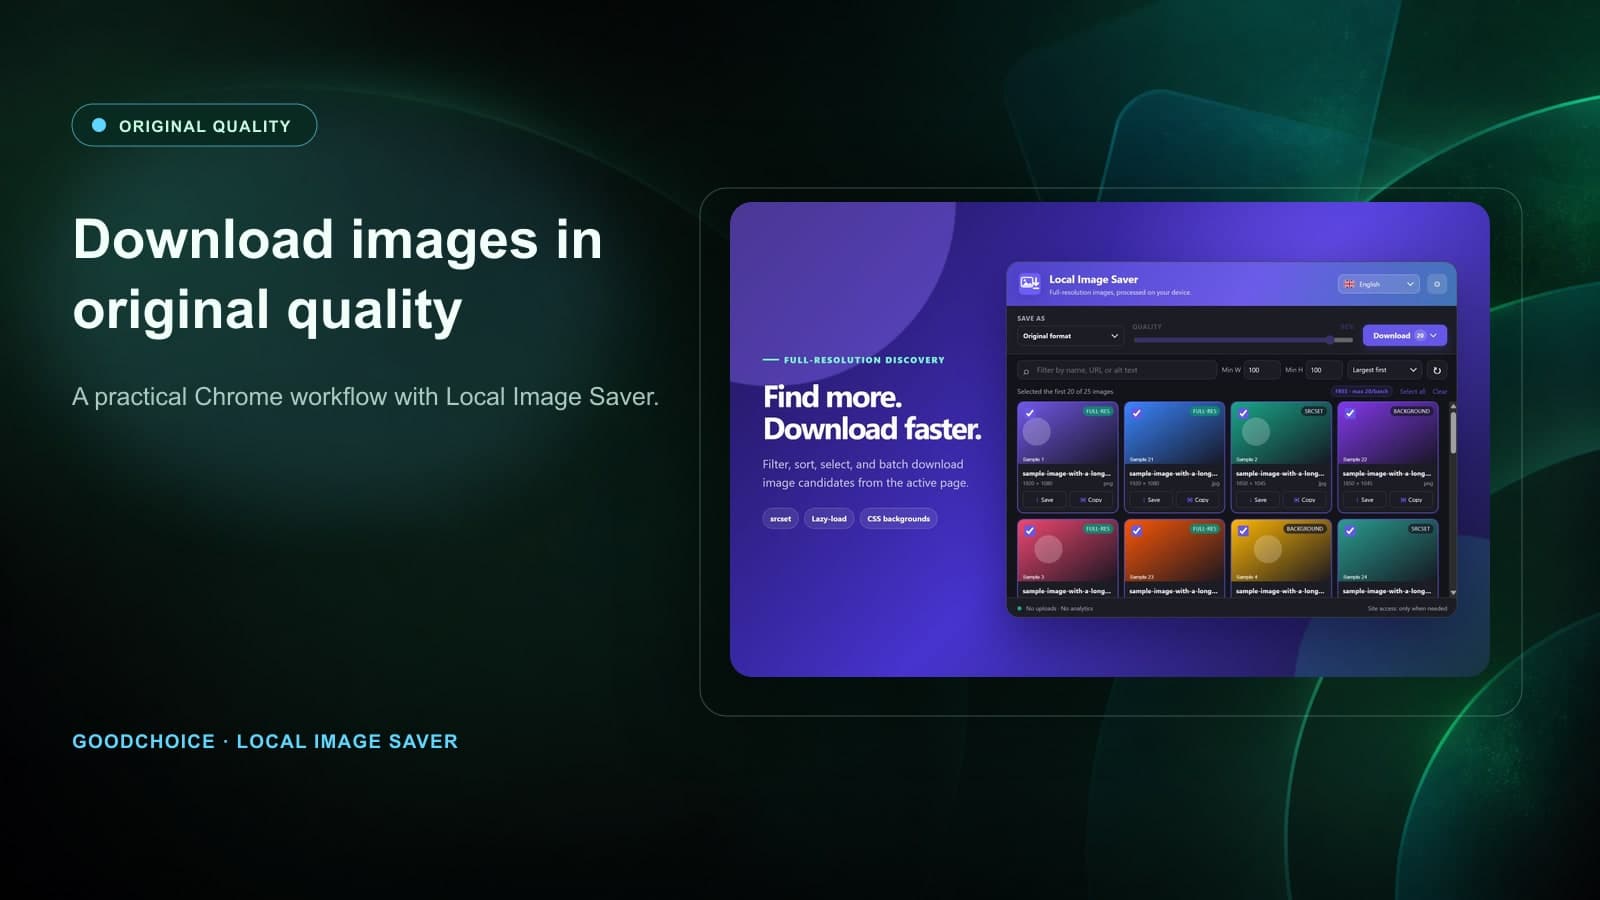Click the scrollbar up arrow in image grid
Viewport: 1600px width, 900px height.
coord(1453,406)
